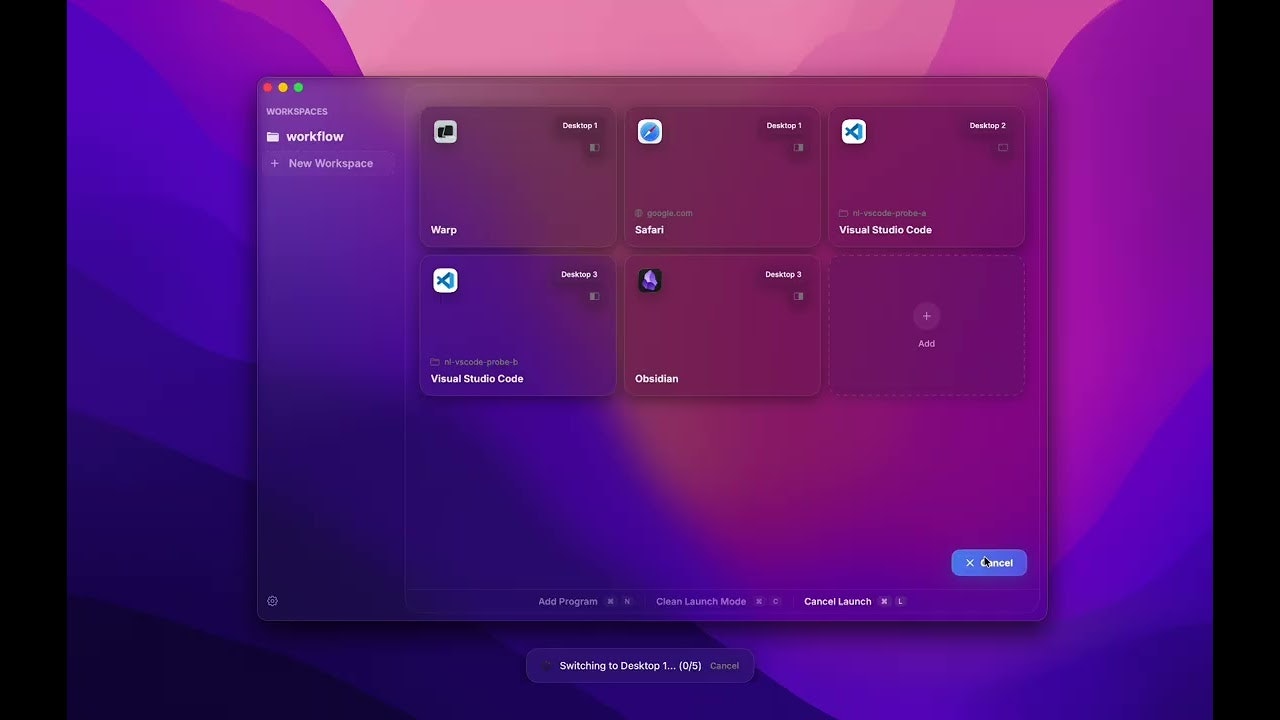This screenshot has height=720, width=1280.
Task: Click the folder icon beside nl-vscode-probe-b
Action: pos(435,362)
